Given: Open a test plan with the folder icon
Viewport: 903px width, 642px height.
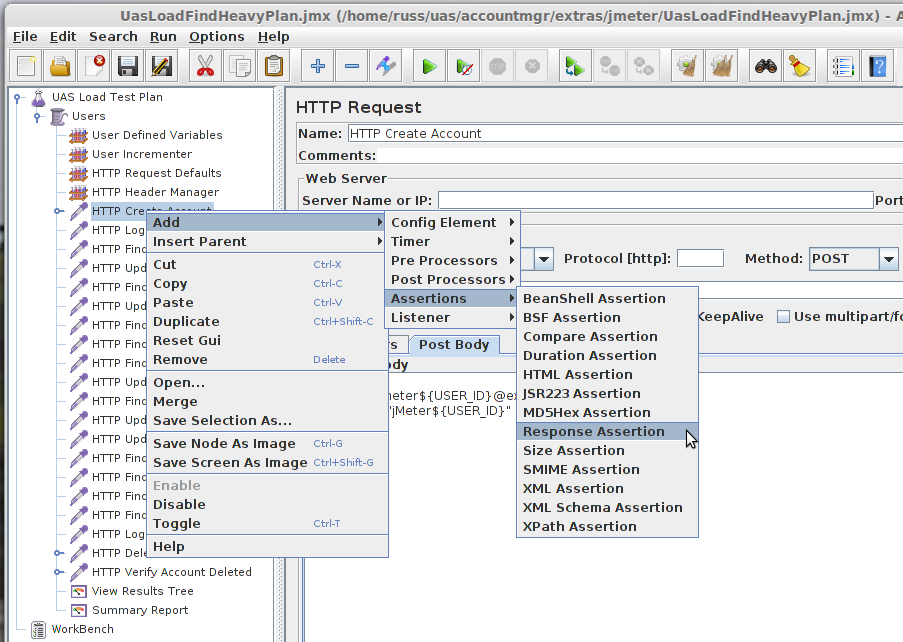Looking at the screenshot, I should coord(60,66).
